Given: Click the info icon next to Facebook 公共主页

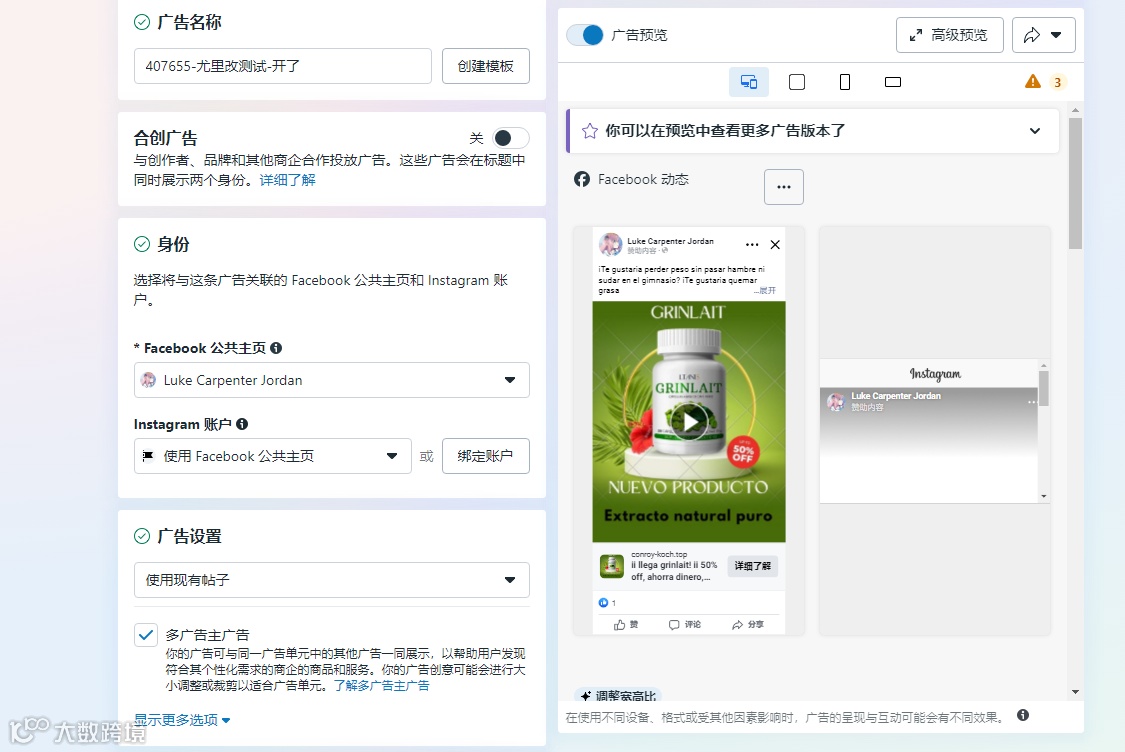Looking at the screenshot, I should pos(276,348).
